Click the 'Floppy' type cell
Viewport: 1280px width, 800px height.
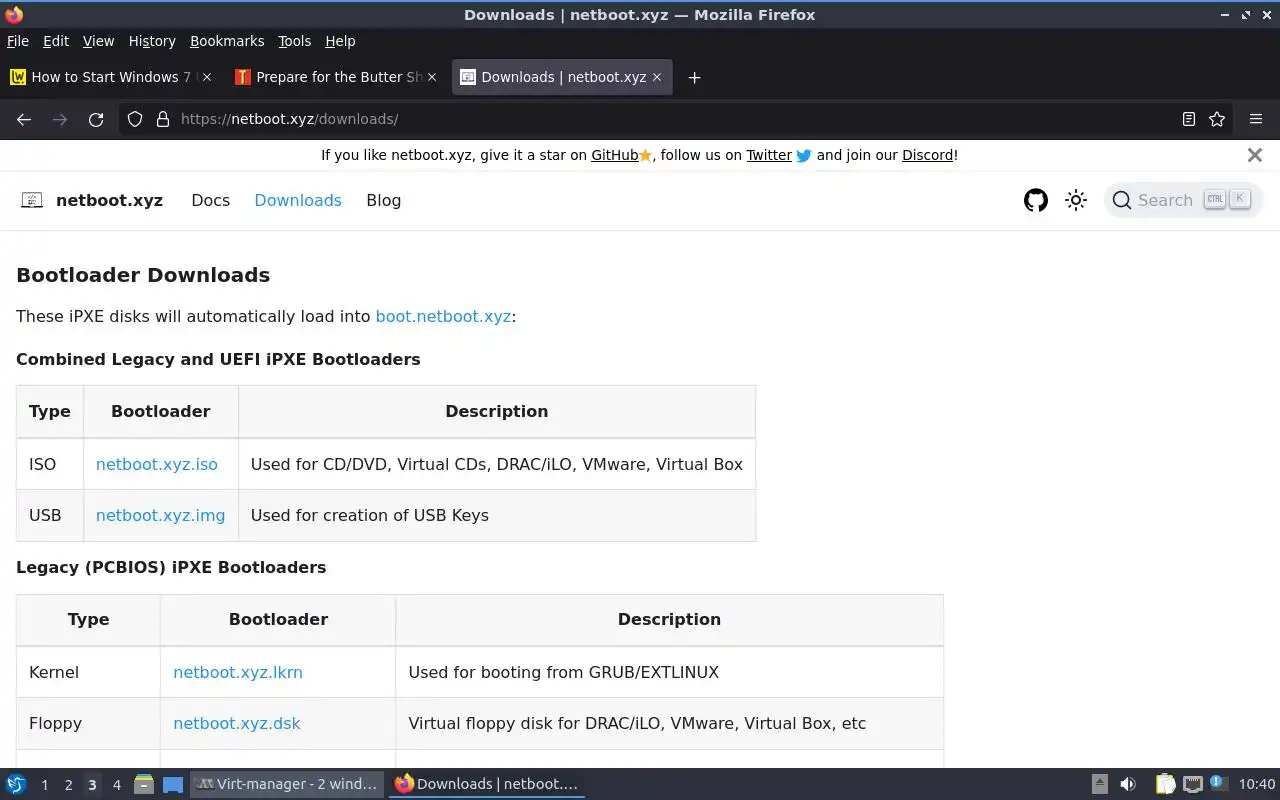click(x=88, y=723)
